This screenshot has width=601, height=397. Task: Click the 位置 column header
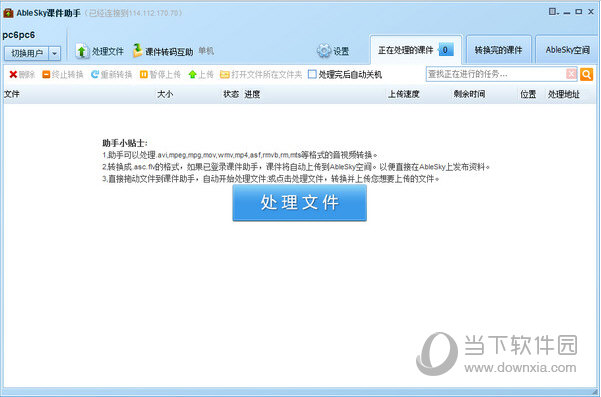(x=528, y=94)
